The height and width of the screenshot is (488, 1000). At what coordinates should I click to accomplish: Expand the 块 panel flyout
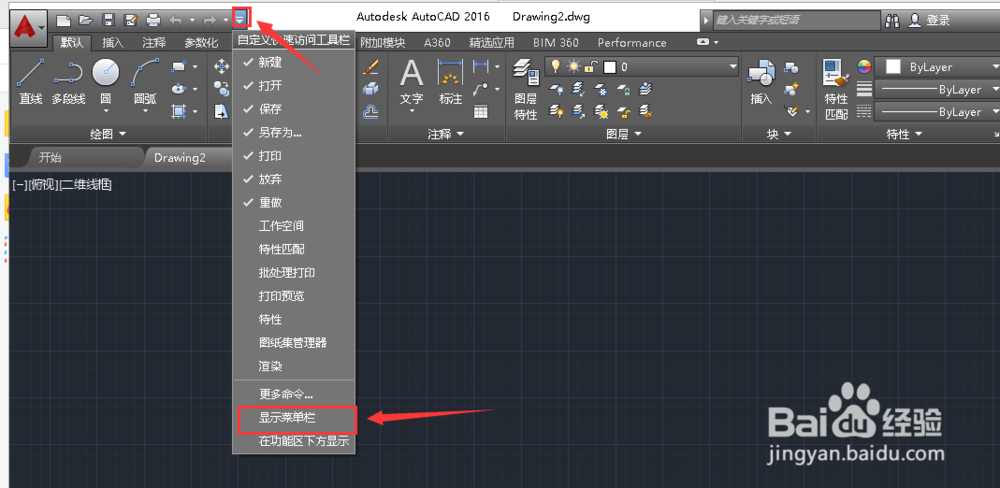coord(779,134)
